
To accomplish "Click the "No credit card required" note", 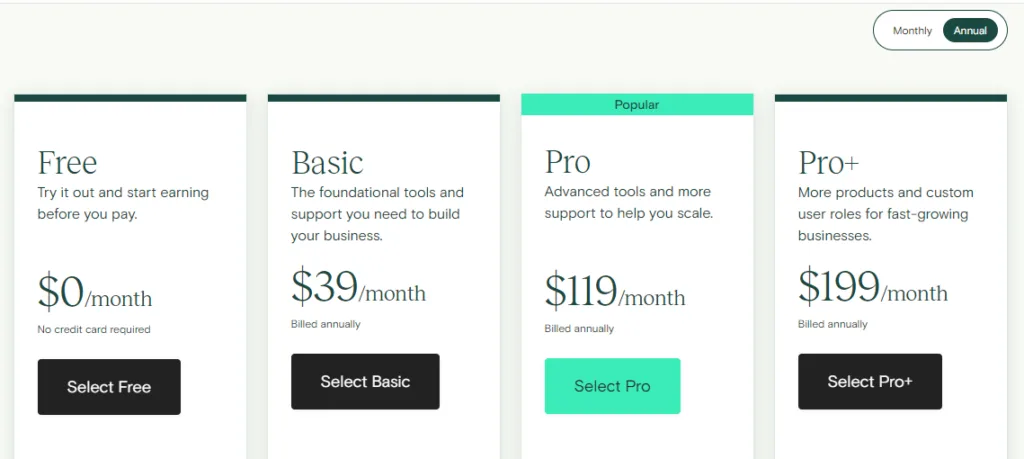I will tap(94, 329).
